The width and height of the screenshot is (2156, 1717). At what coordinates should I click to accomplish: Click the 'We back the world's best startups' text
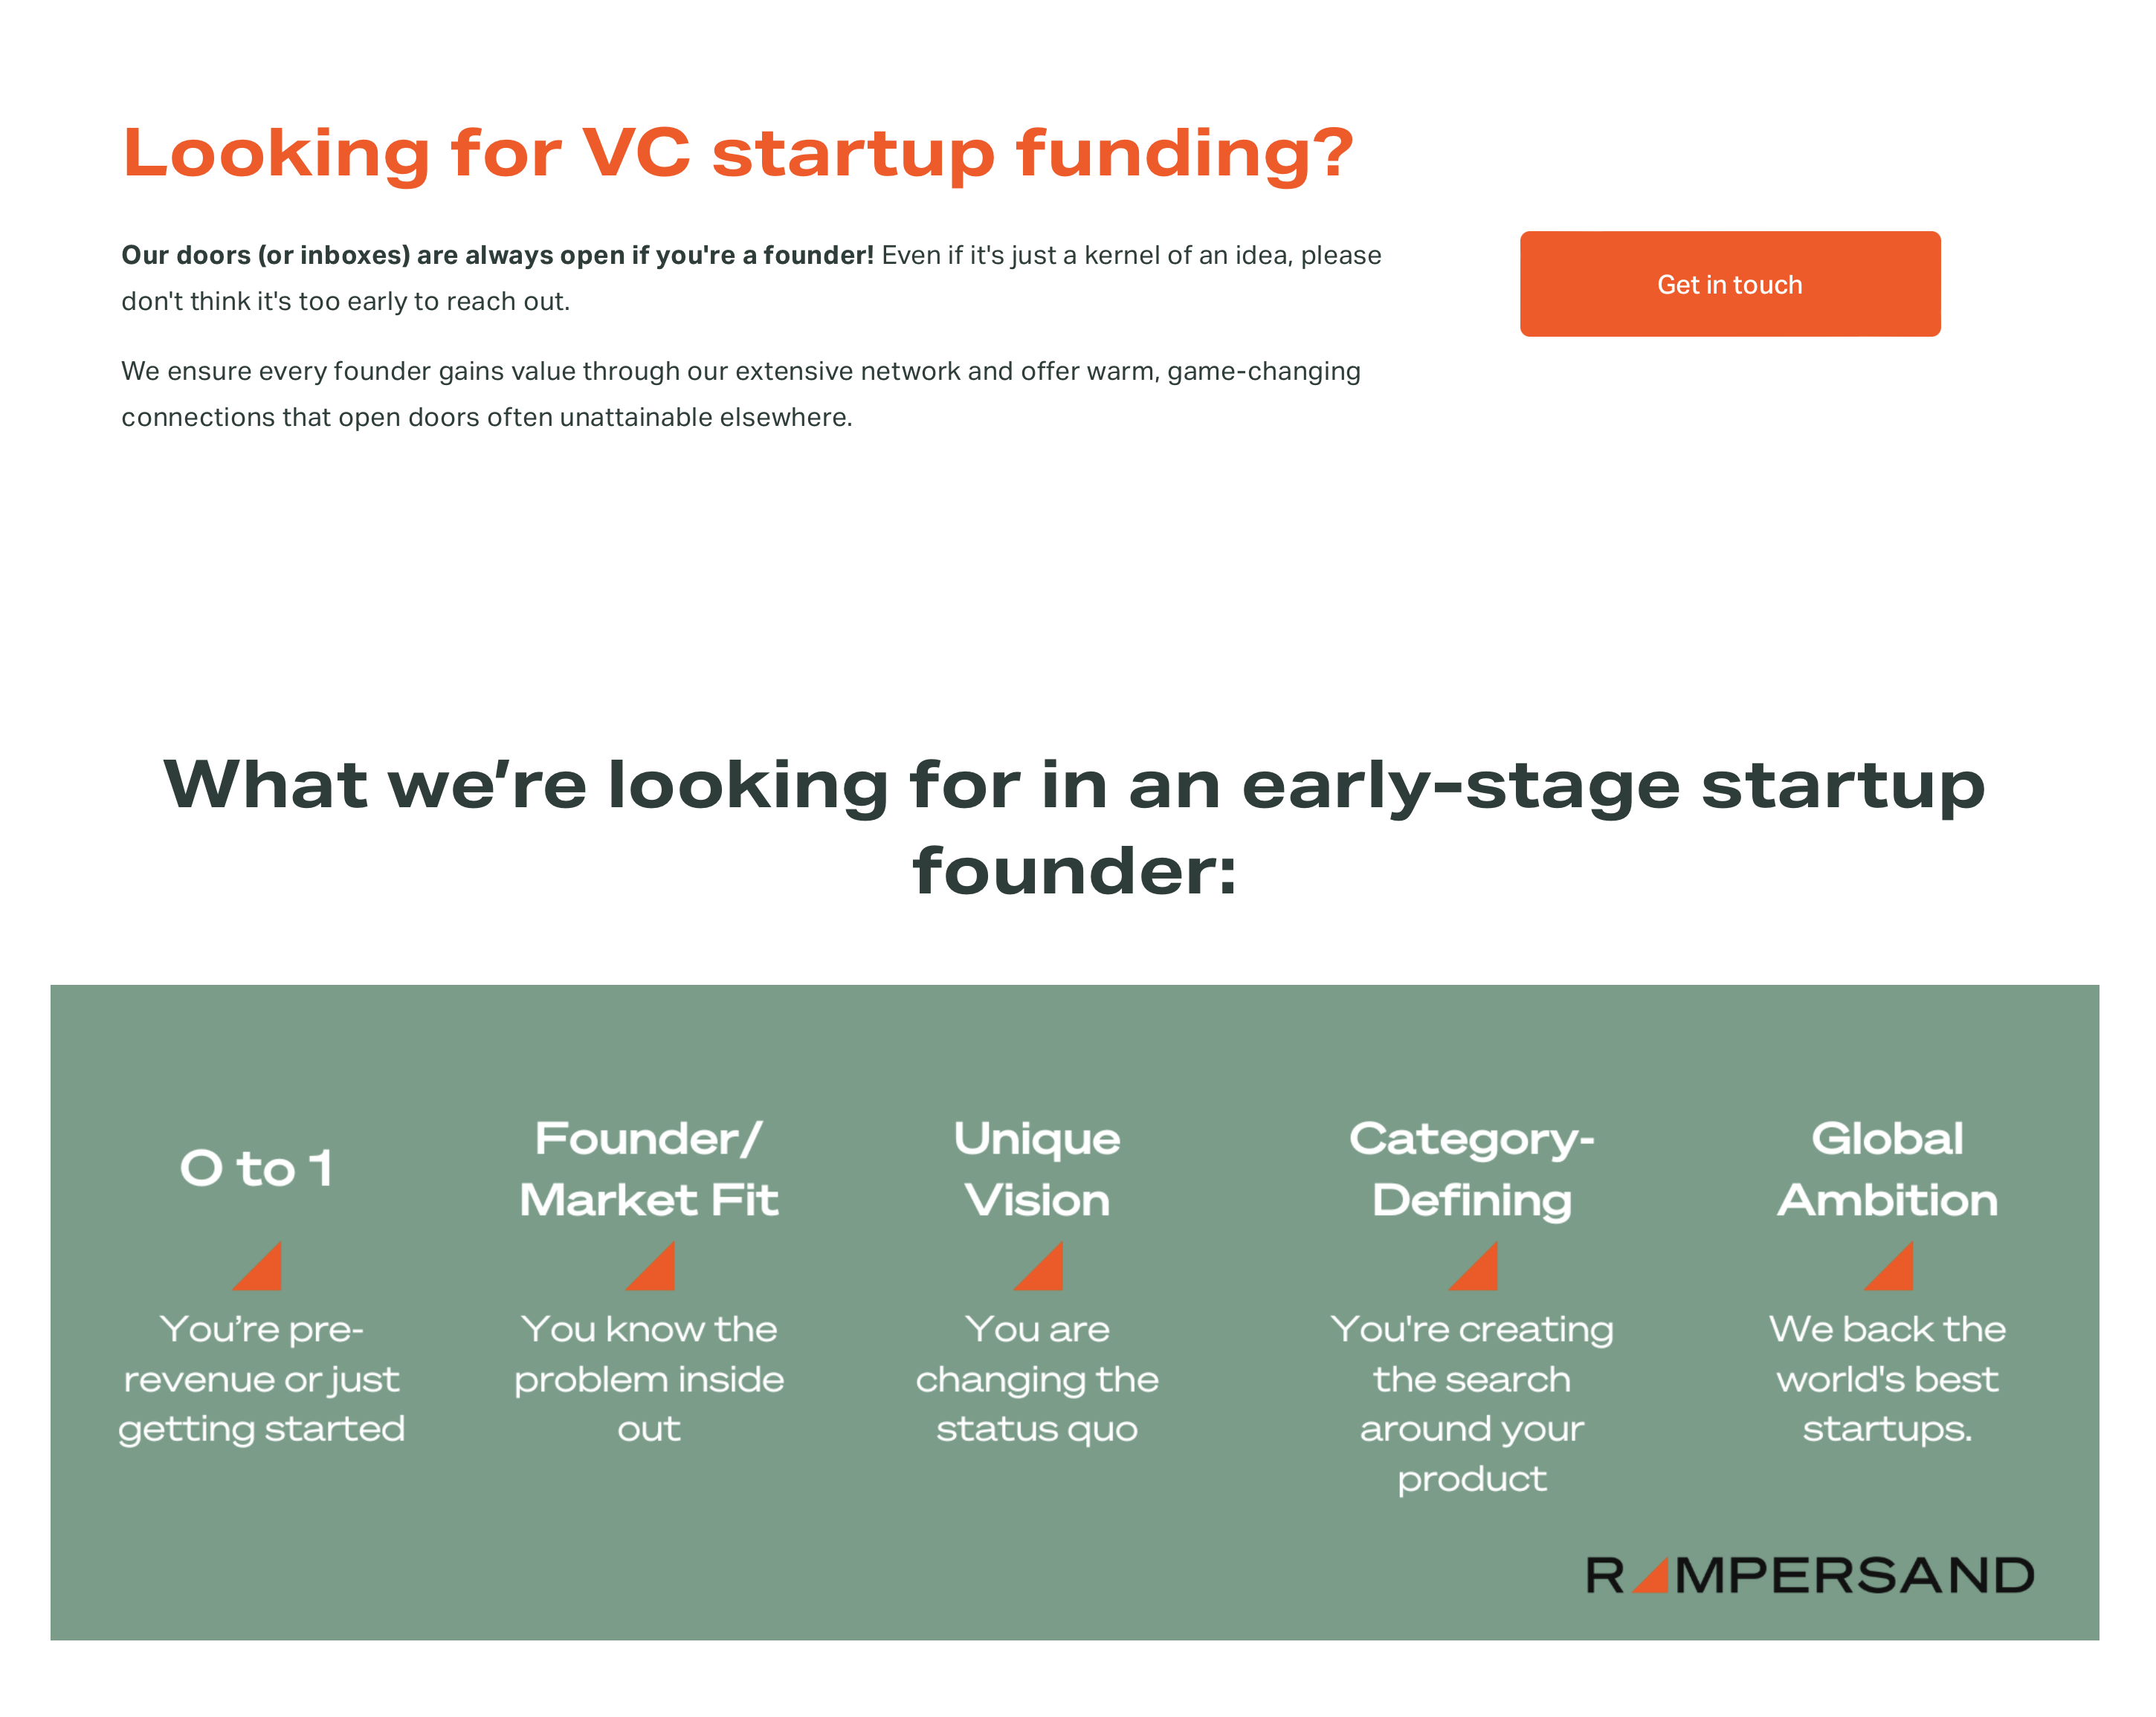1888,1379
